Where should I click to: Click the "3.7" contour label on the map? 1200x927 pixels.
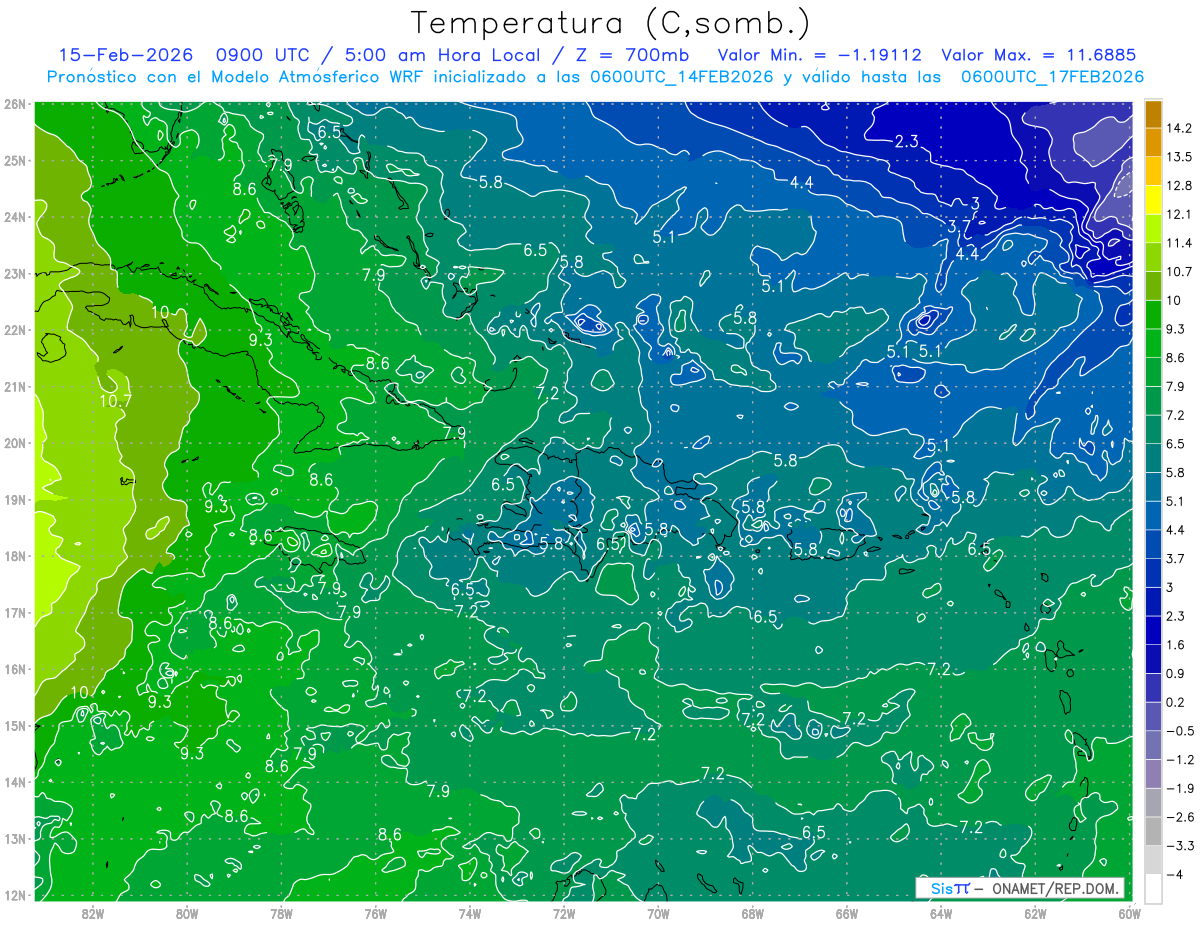click(961, 228)
